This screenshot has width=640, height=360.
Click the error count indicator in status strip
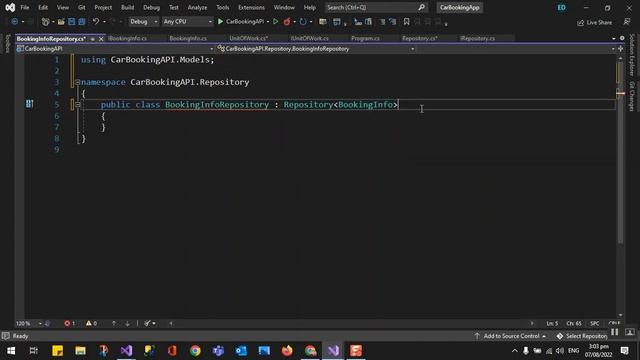click(69, 323)
